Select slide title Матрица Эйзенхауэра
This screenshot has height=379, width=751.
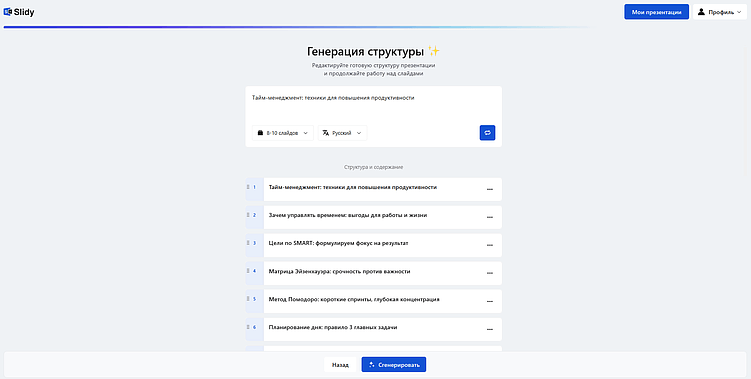339,271
